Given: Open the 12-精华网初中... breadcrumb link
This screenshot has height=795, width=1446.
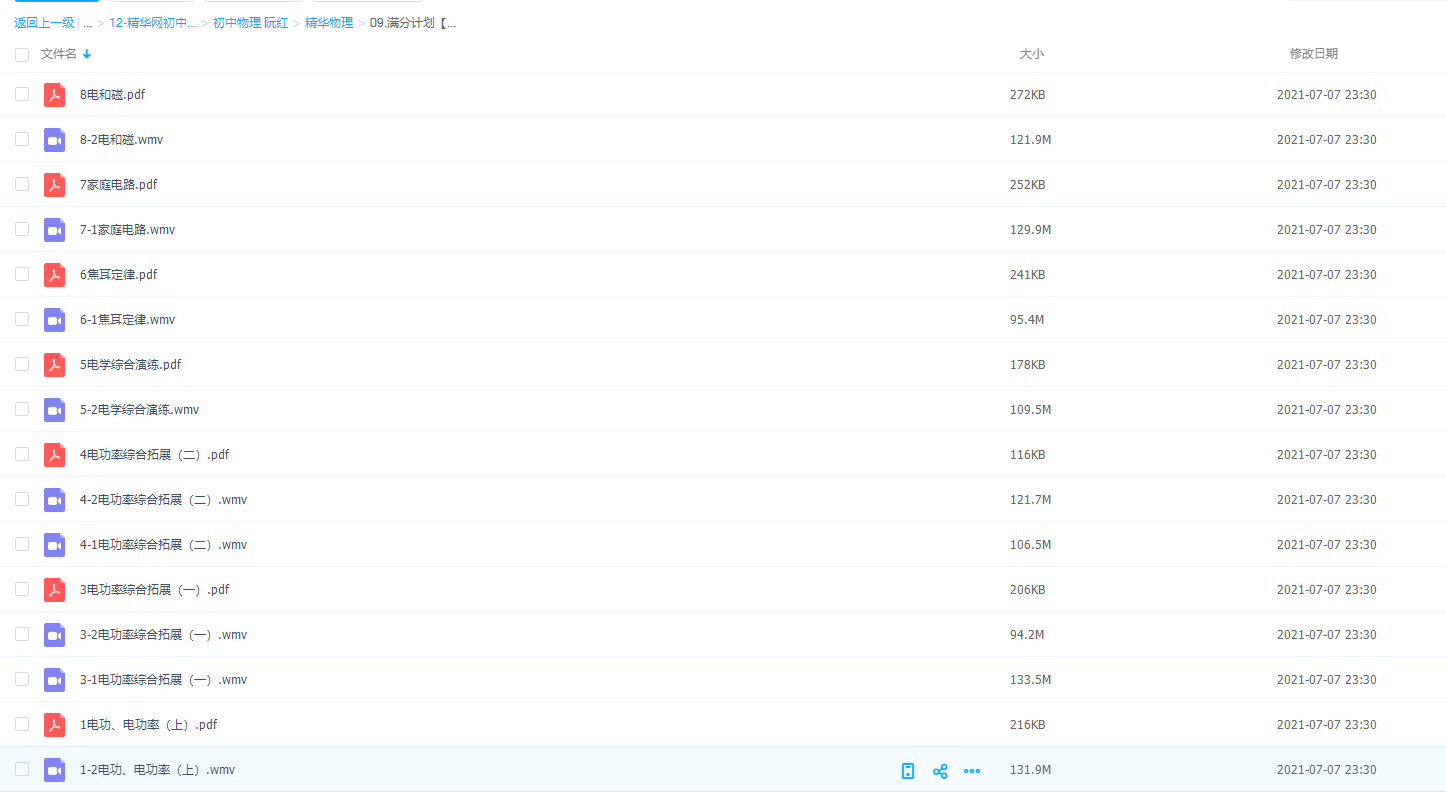Looking at the screenshot, I should (153, 23).
